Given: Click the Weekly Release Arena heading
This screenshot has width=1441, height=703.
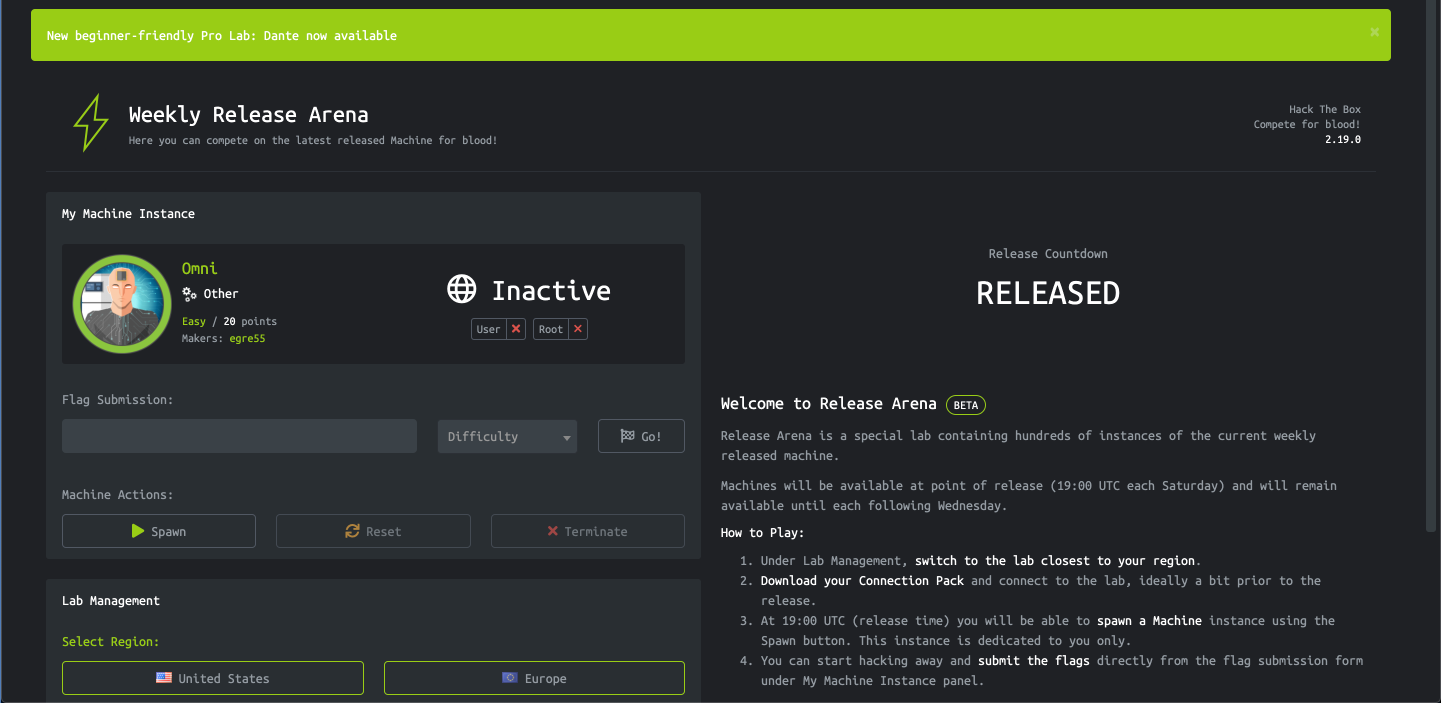Looking at the screenshot, I should 249,115.
